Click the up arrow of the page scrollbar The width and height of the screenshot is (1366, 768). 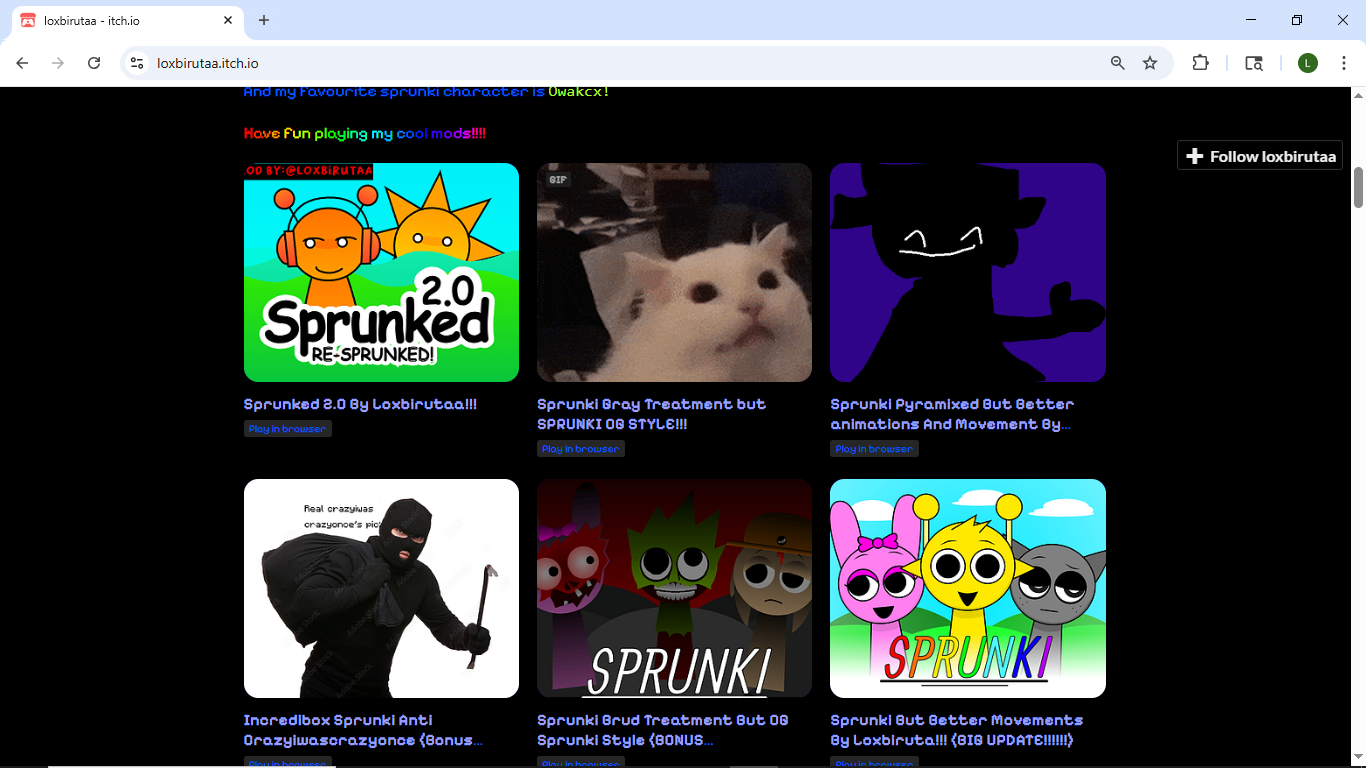pos(1358,95)
